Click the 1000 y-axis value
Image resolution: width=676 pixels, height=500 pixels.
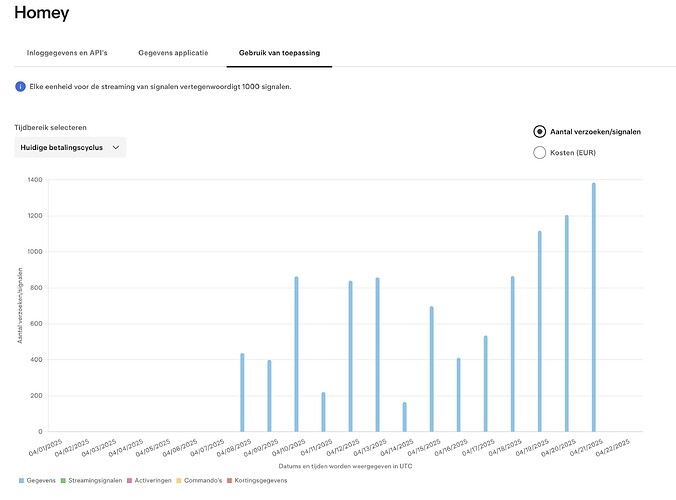click(x=35, y=252)
